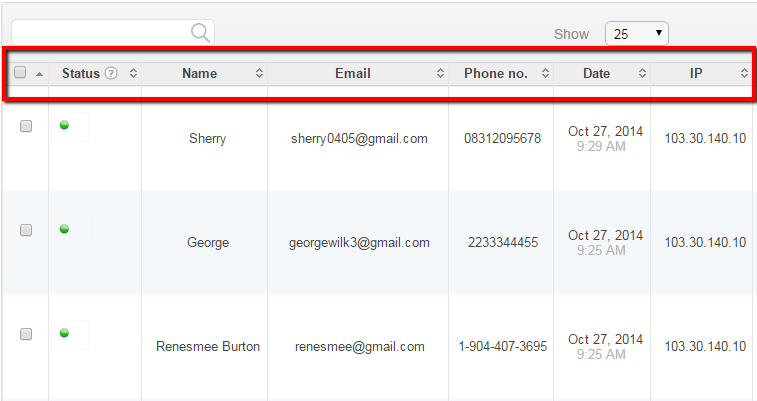Click Renesmee Burton's green status dot

click(64, 333)
